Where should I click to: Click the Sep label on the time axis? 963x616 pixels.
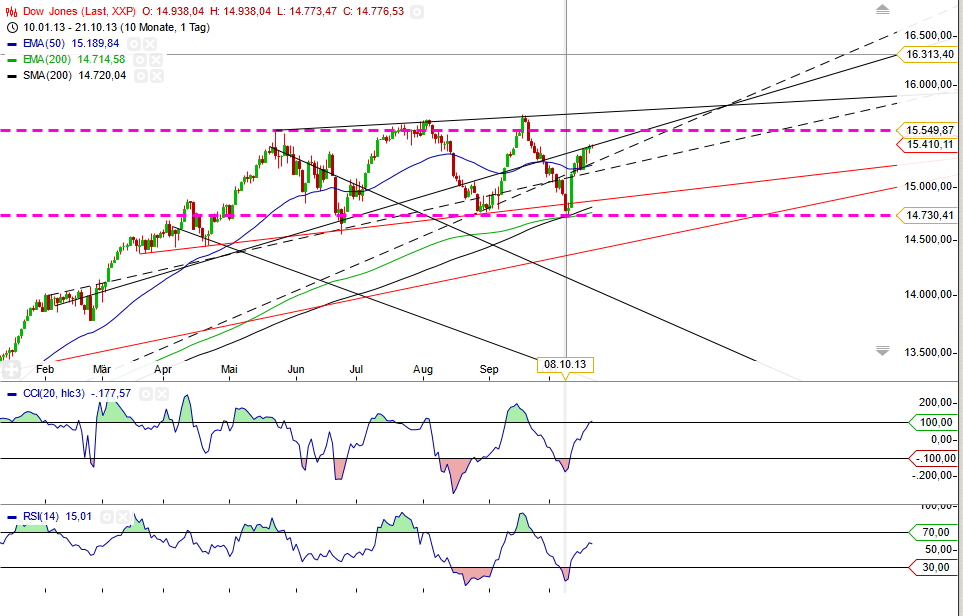[x=487, y=369]
